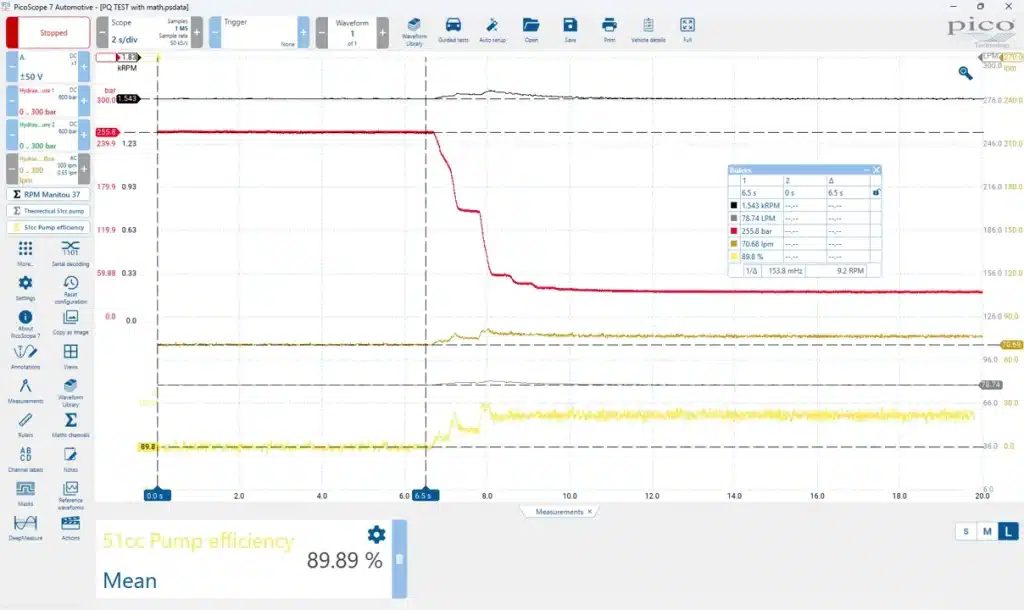Select the 0.0 s time ruler handle
This screenshot has height=610, width=1024.
coord(157,495)
